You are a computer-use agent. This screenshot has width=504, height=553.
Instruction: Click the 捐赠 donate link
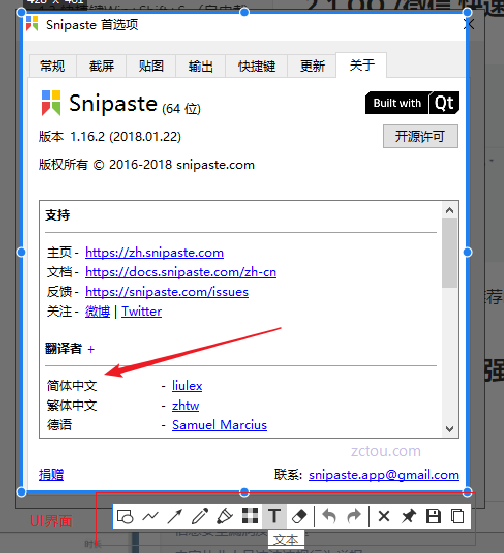51,475
